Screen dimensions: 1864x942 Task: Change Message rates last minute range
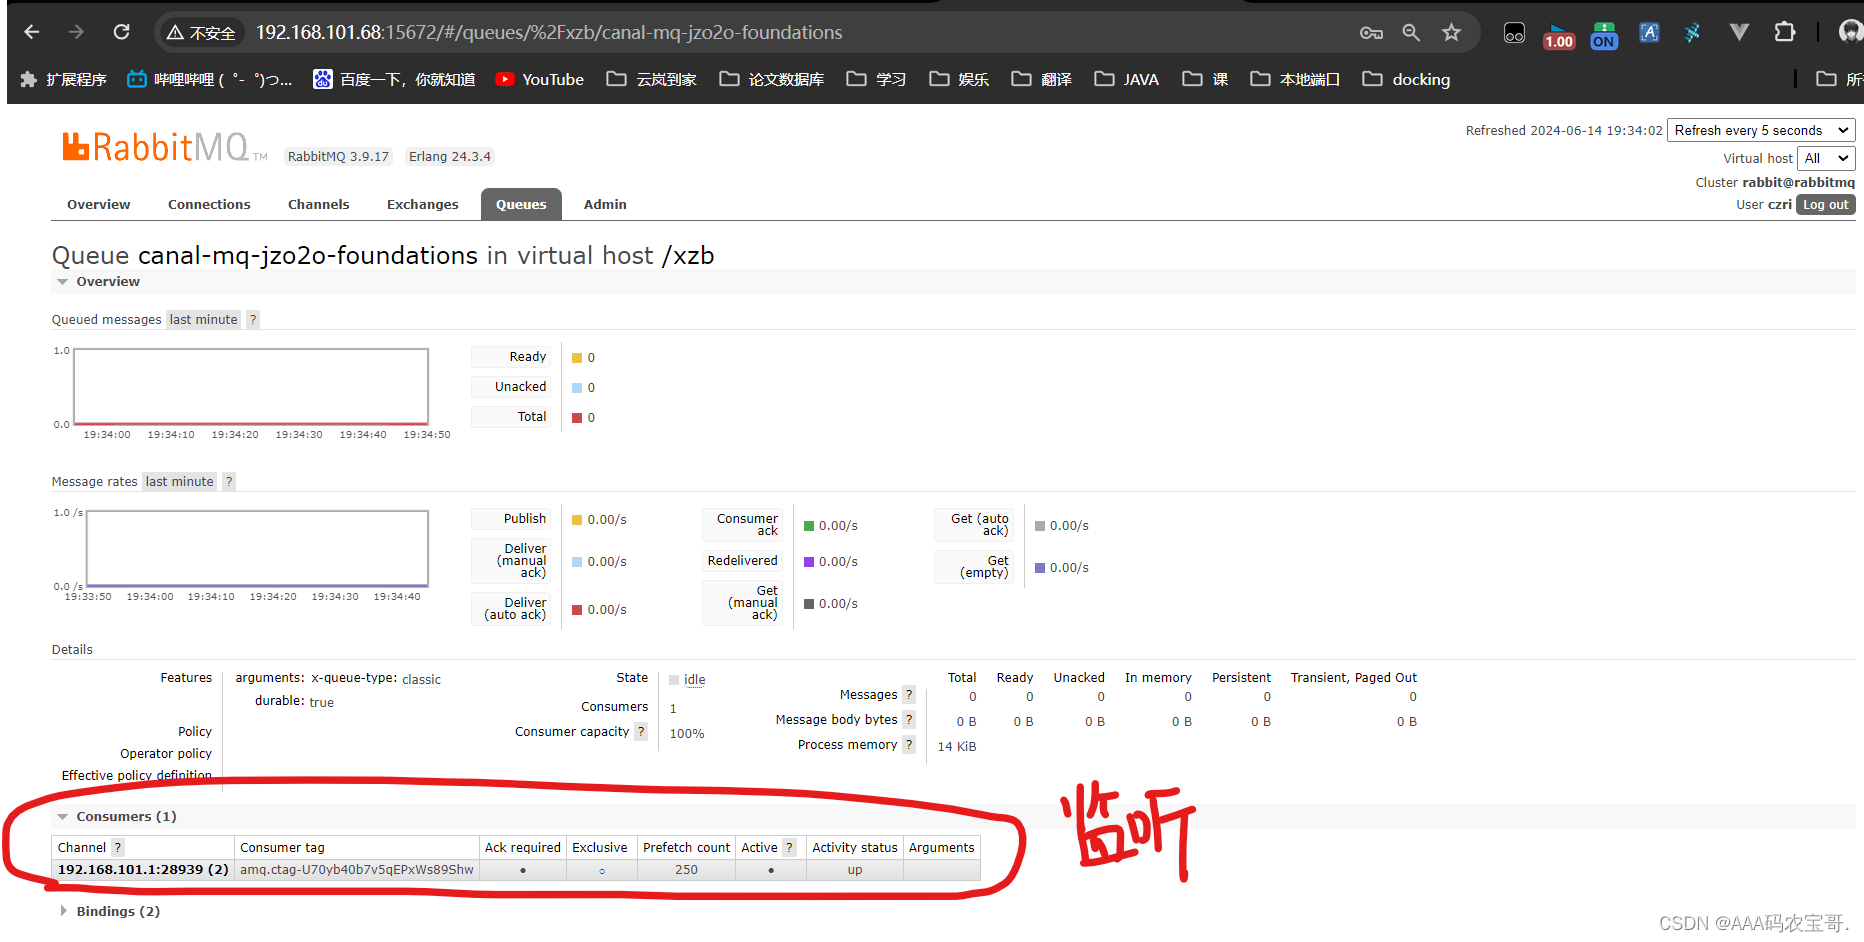180,482
